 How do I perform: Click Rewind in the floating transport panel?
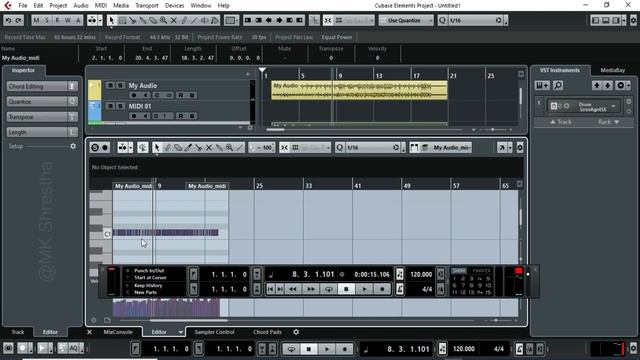click(x=293, y=289)
